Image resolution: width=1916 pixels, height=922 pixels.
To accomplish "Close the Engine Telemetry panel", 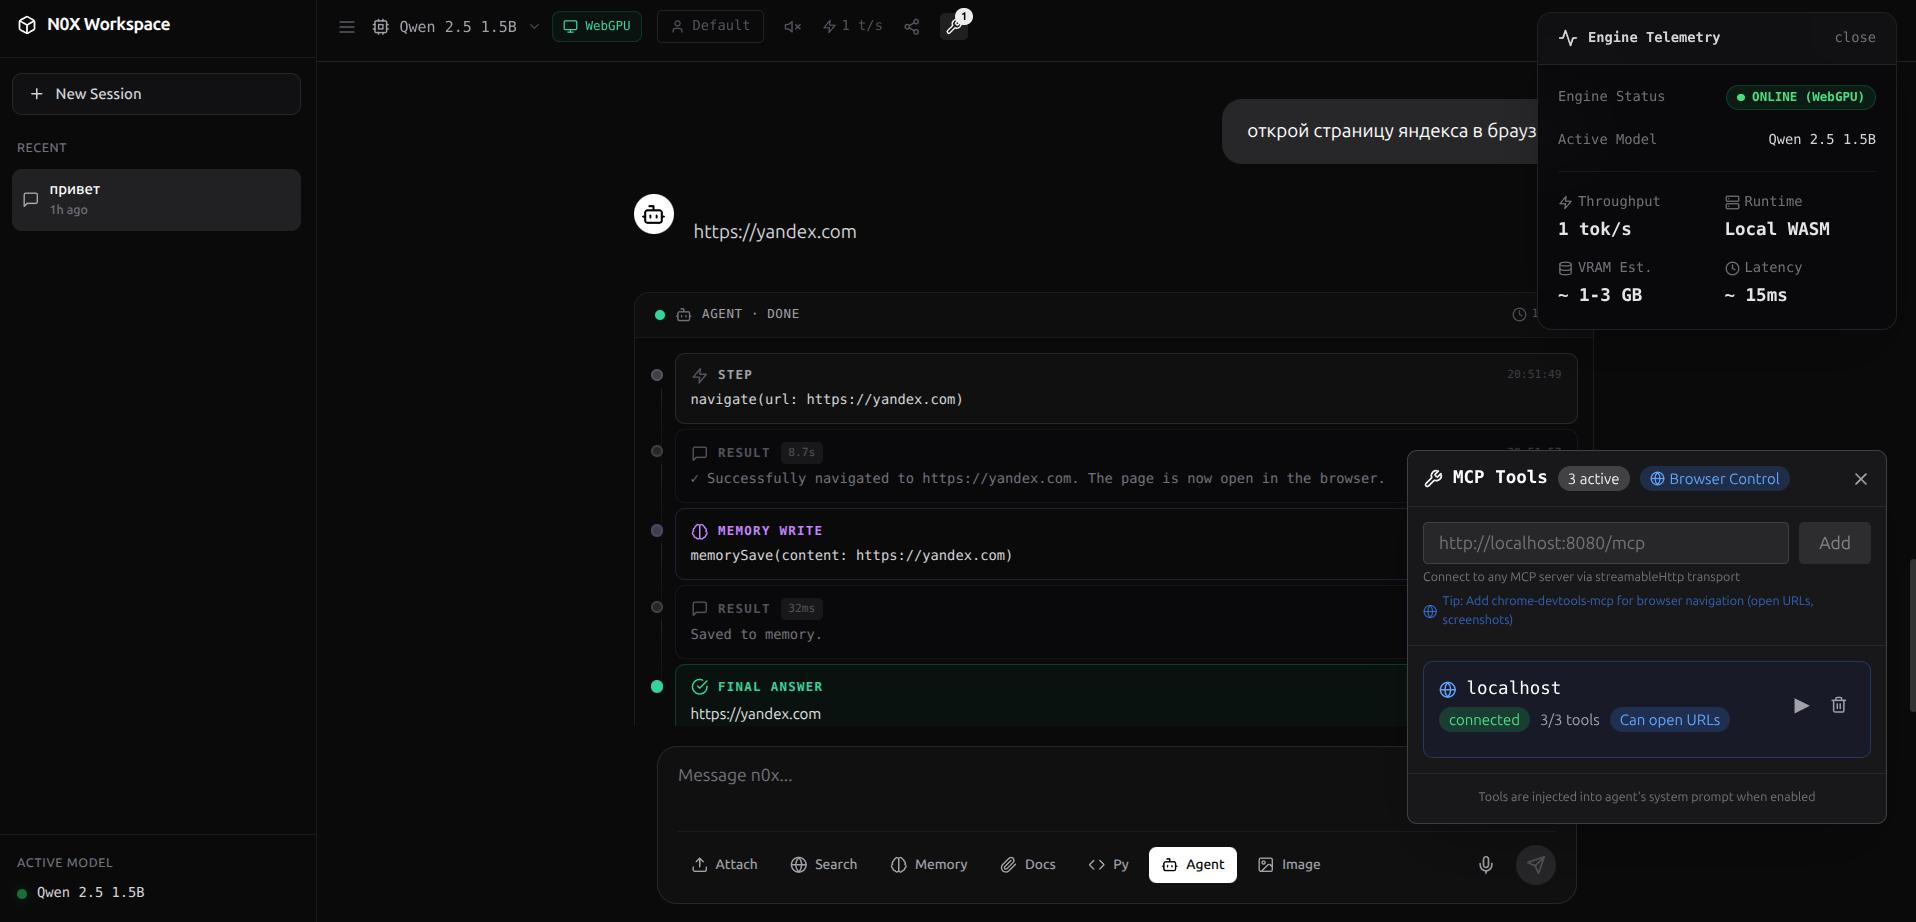I will tap(1854, 38).
